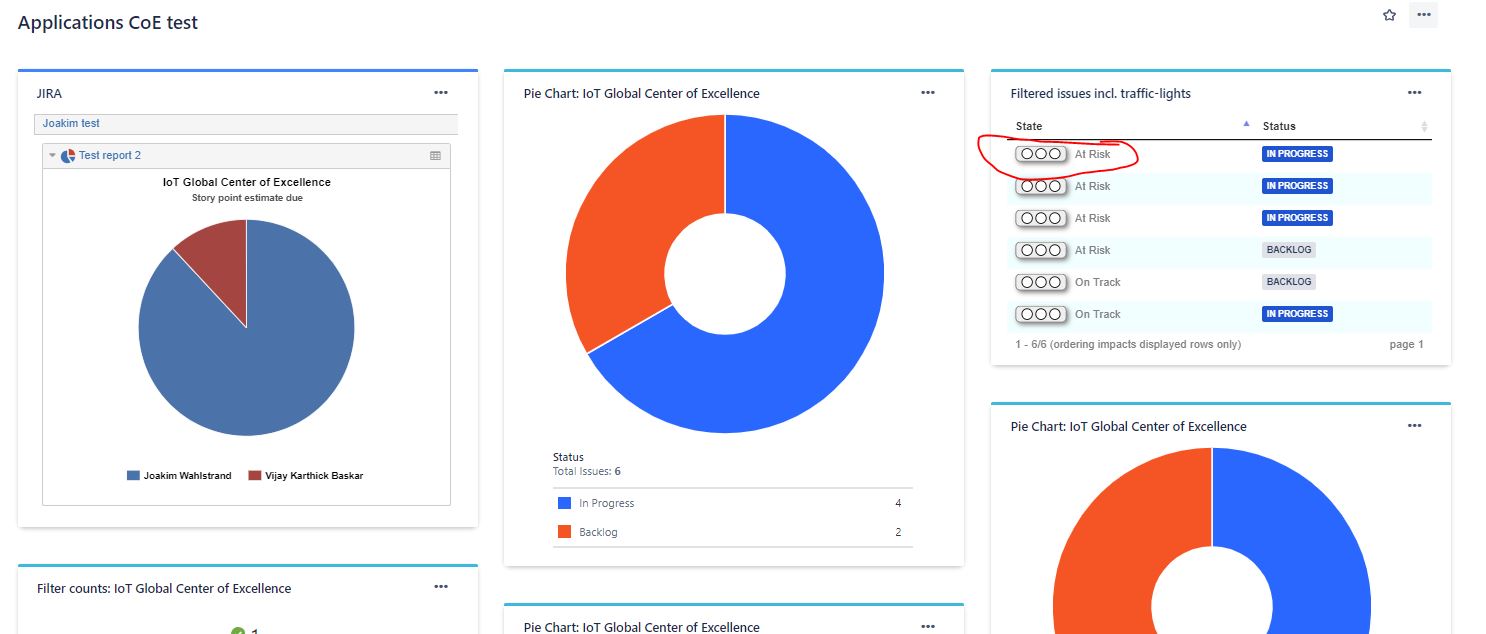Collapse the Test report 2 section
This screenshot has height=634, width=1486.
52,156
